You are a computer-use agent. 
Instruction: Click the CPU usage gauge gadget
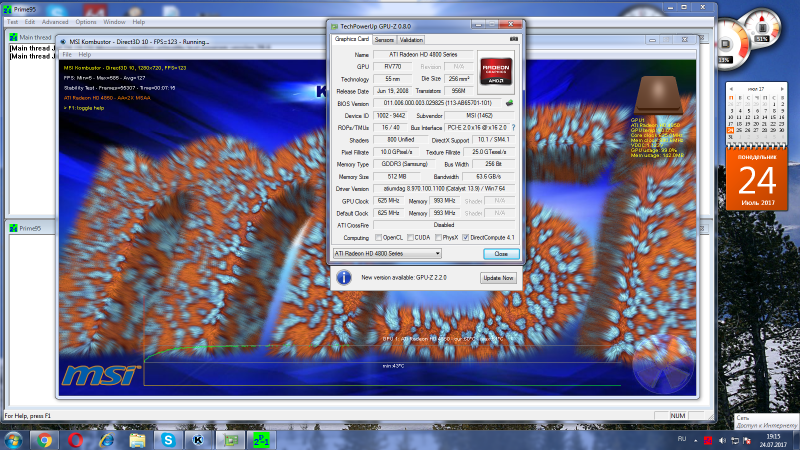pyautogui.click(x=729, y=45)
